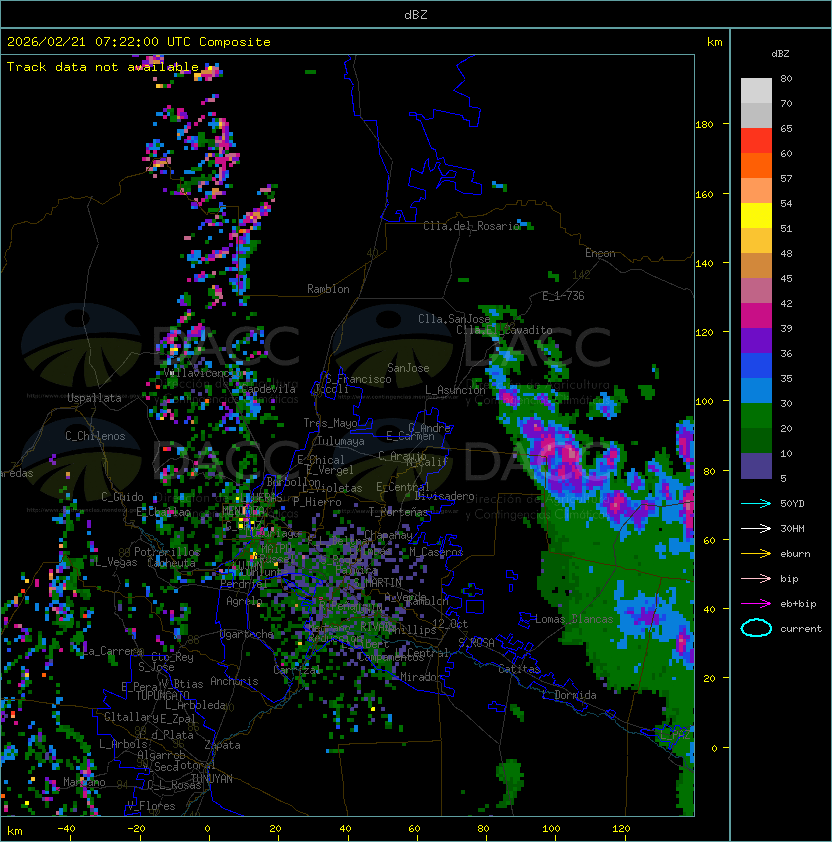
Task: Click the 'Ugarteche' map label
Action: tap(247, 635)
